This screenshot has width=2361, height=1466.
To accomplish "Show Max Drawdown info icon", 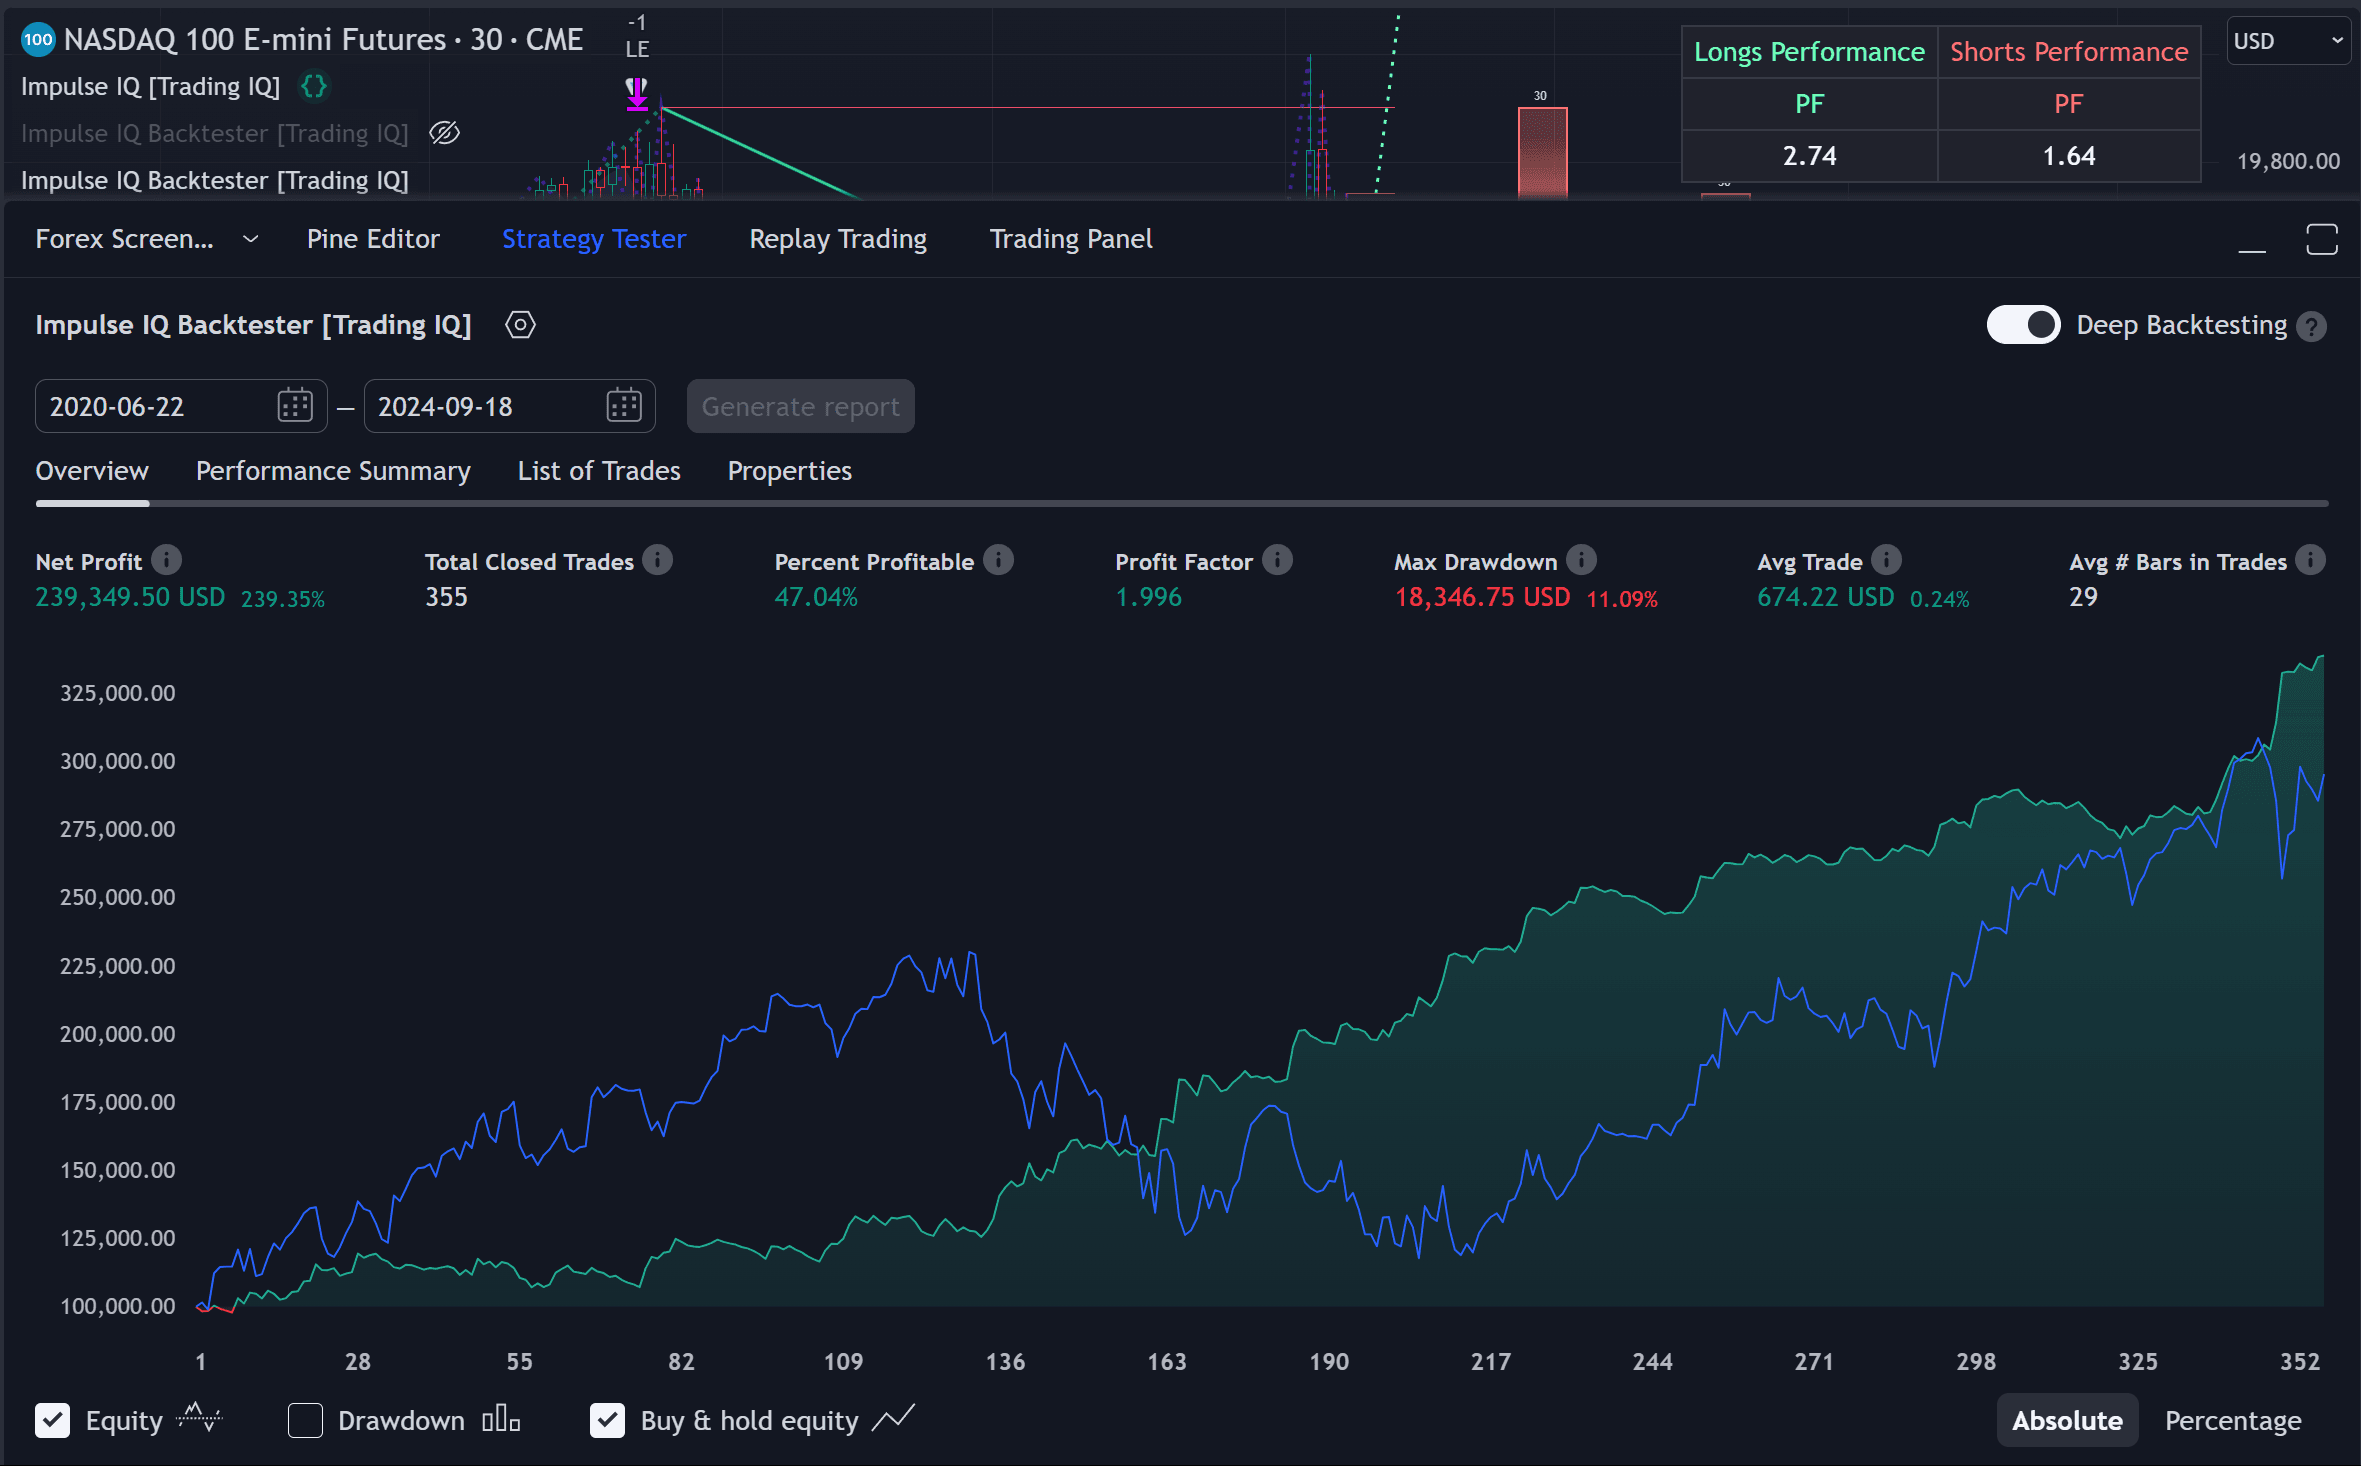I will pyautogui.click(x=1582, y=560).
